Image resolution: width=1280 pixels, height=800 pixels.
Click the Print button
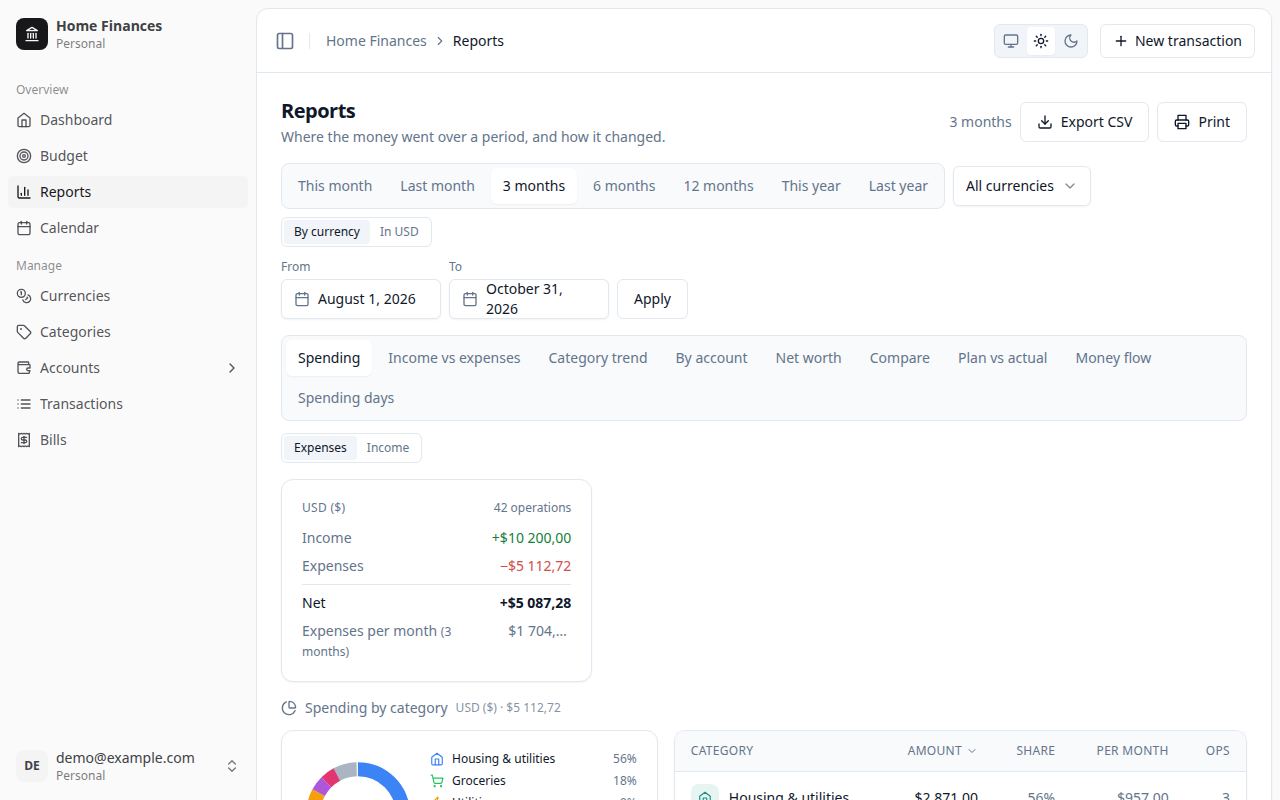1202,122
